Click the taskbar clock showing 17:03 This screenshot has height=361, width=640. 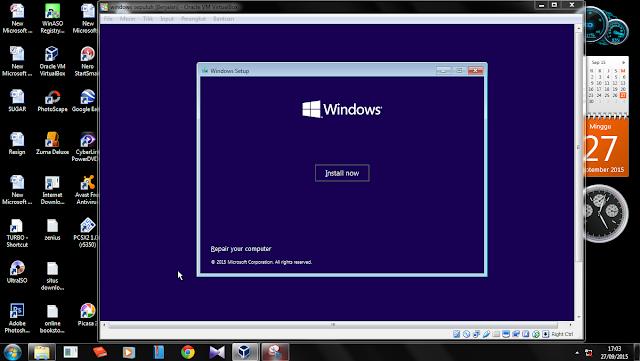tap(614, 352)
